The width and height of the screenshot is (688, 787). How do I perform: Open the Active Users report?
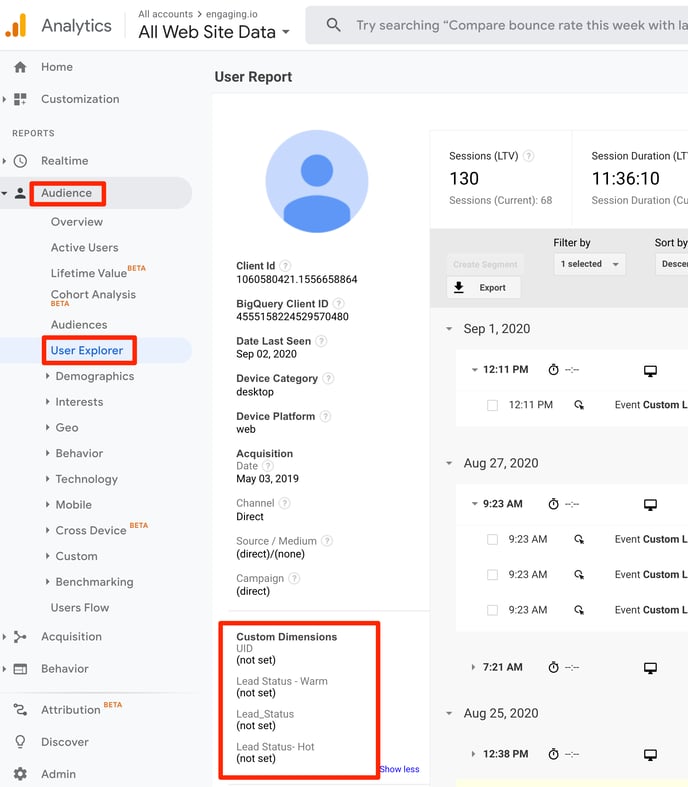point(84,247)
